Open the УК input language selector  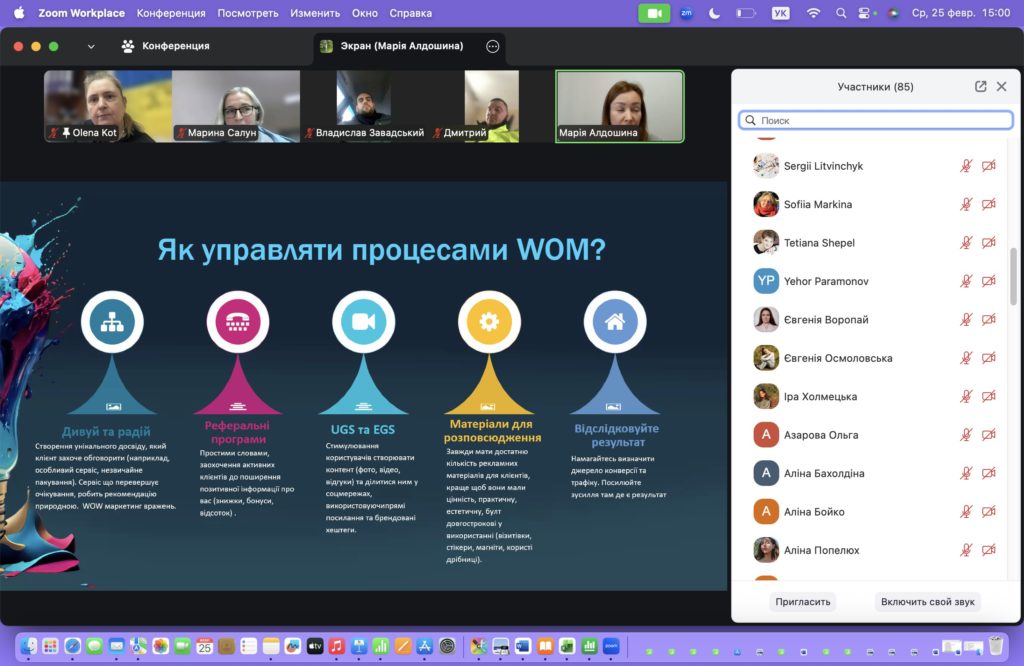coord(783,13)
